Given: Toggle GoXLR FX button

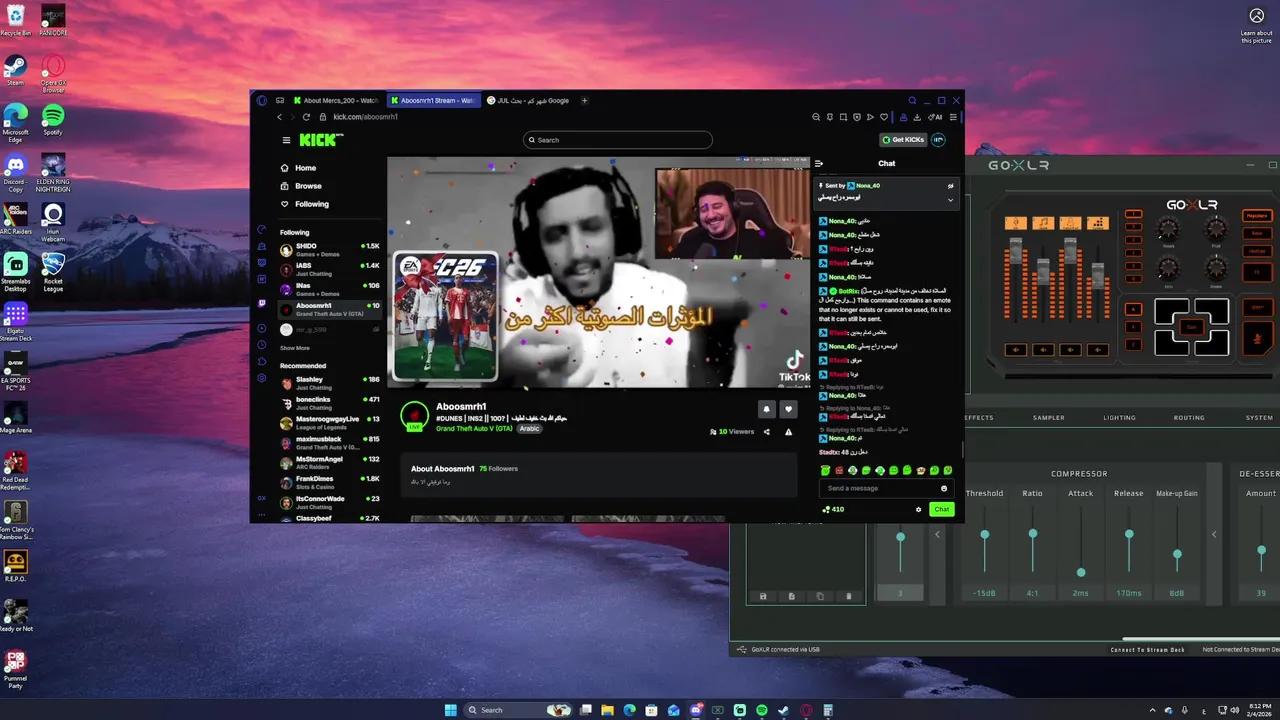Looking at the screenshot, I should pos(1257,271).
